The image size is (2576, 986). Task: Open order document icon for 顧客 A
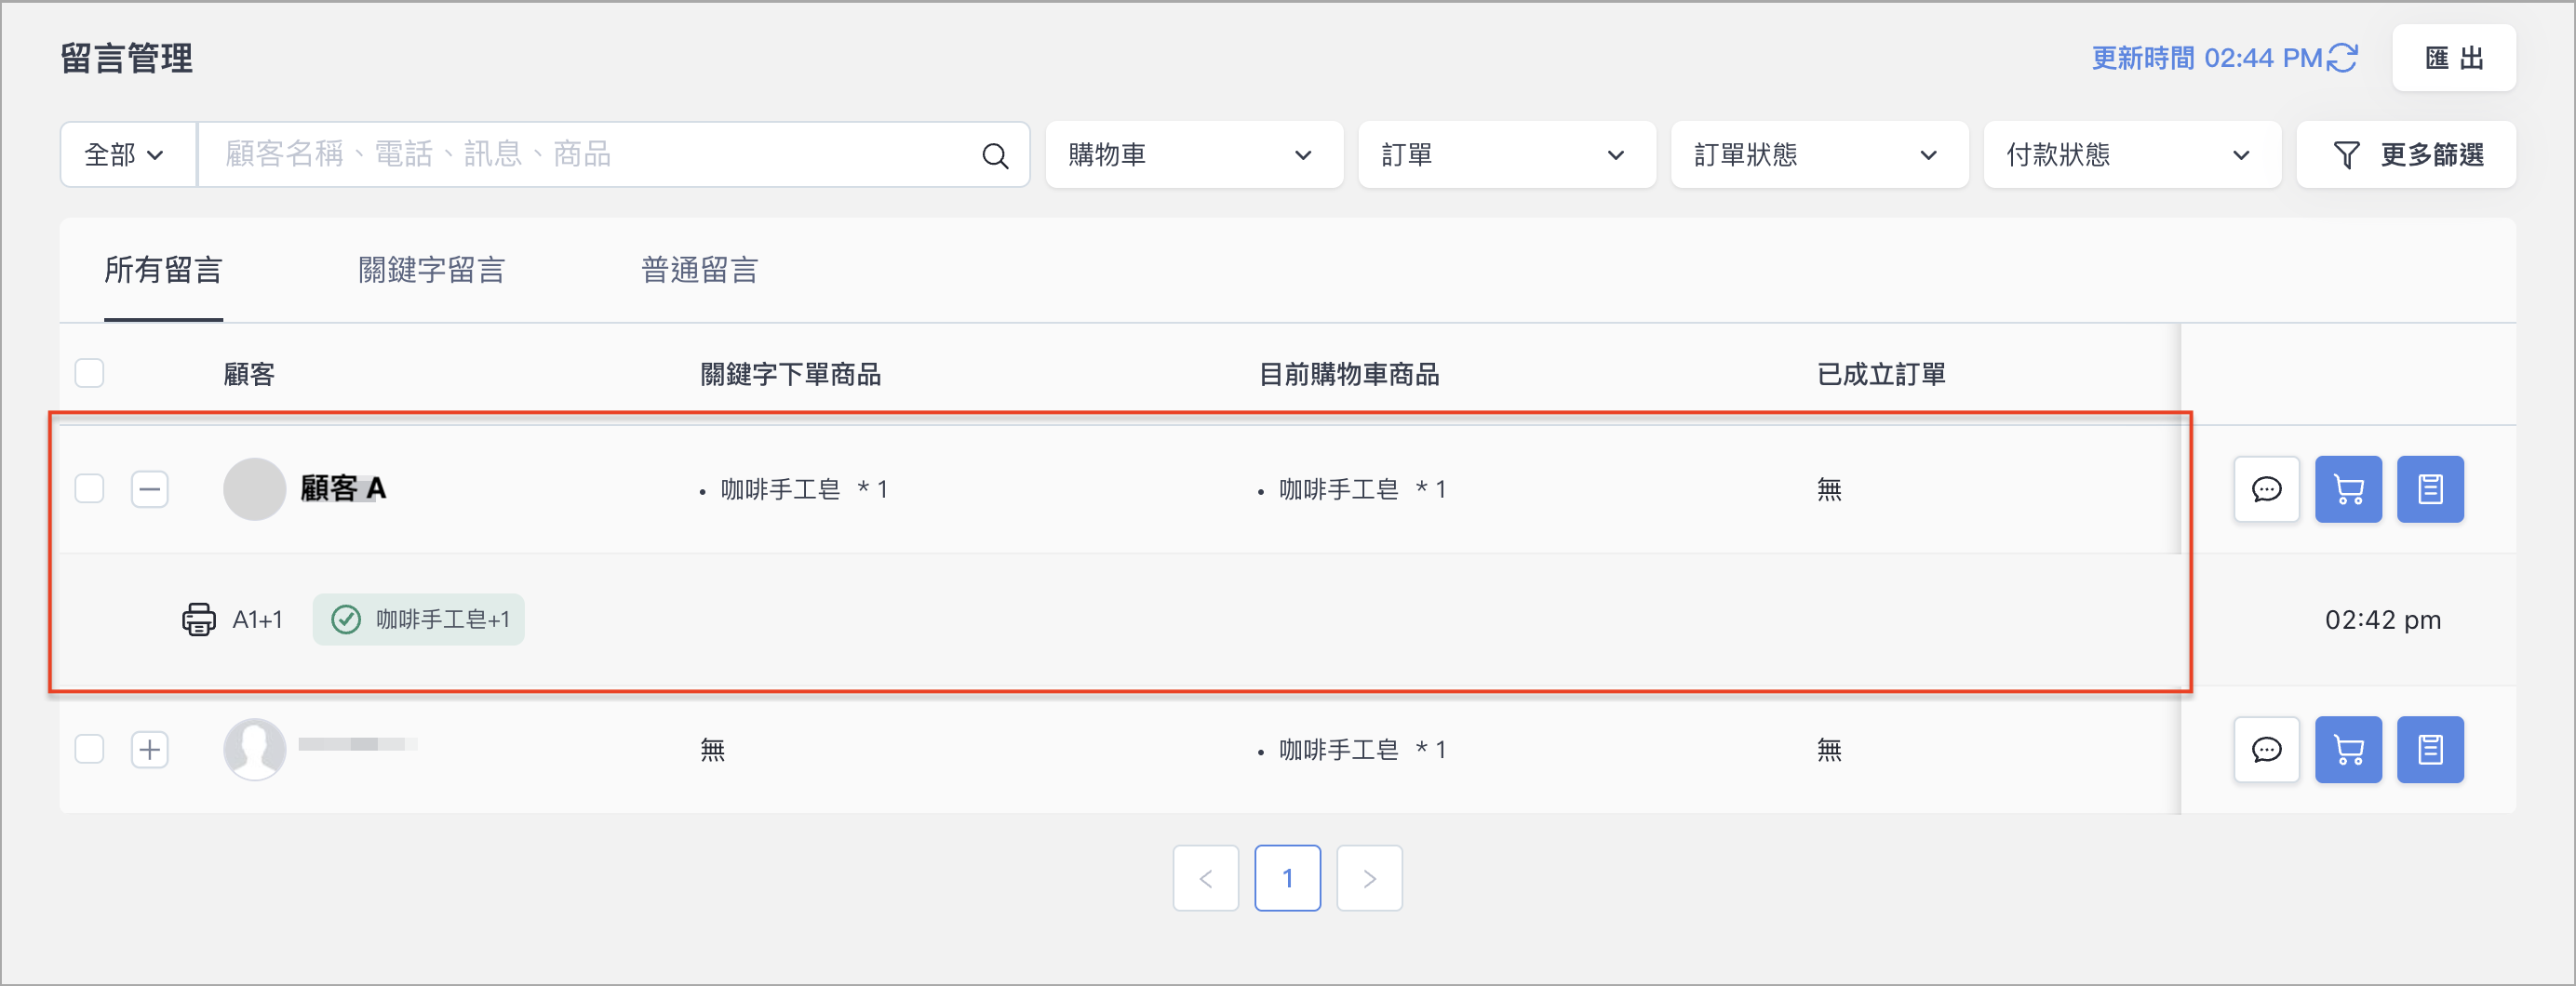click(x=2430, y=489)
